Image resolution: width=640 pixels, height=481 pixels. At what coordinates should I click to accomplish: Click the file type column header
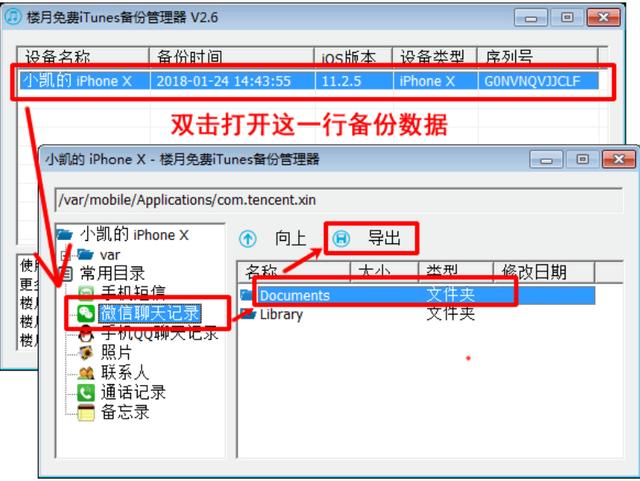coord(456,272)
